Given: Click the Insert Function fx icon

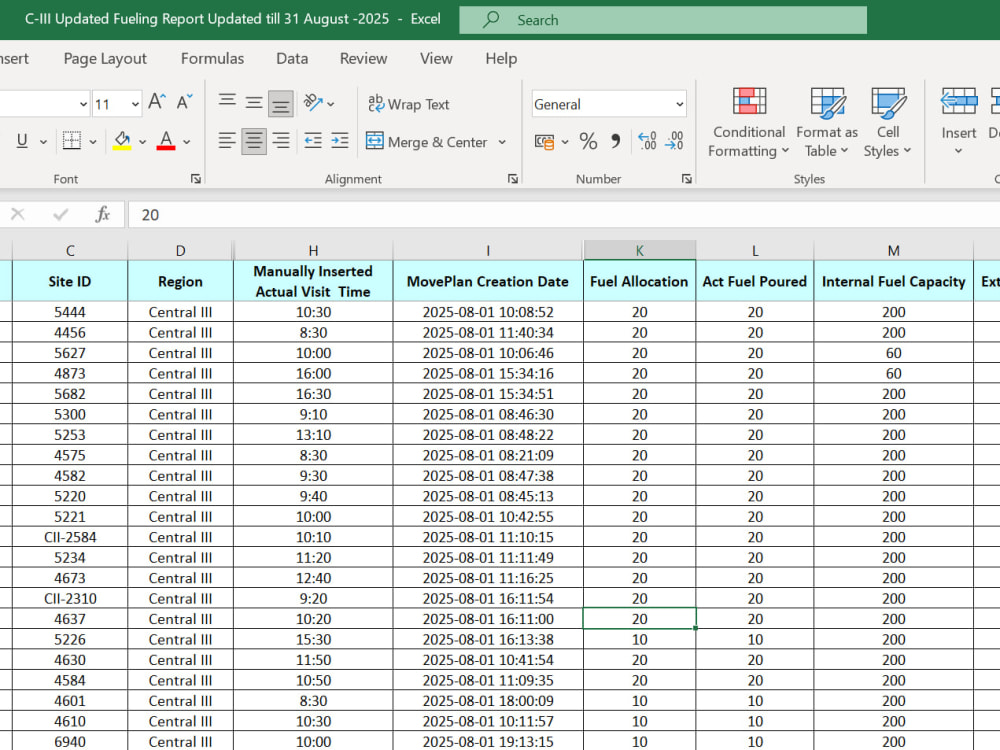Looking at the screenshot, I should [x=102, y=214].
